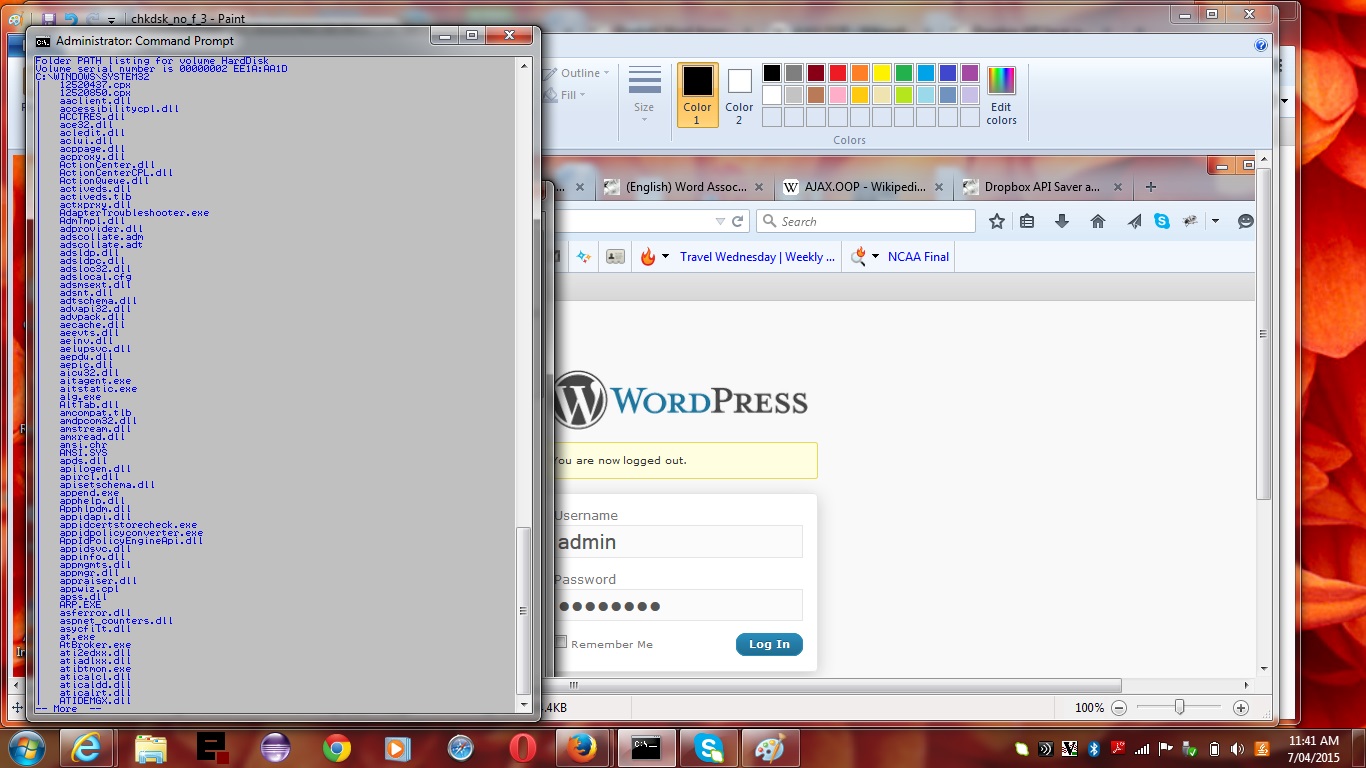Viewport: 1366px width, 768px height.
Task: Click Paint zoom out minus button
Action: click(x=1119, y=707)
